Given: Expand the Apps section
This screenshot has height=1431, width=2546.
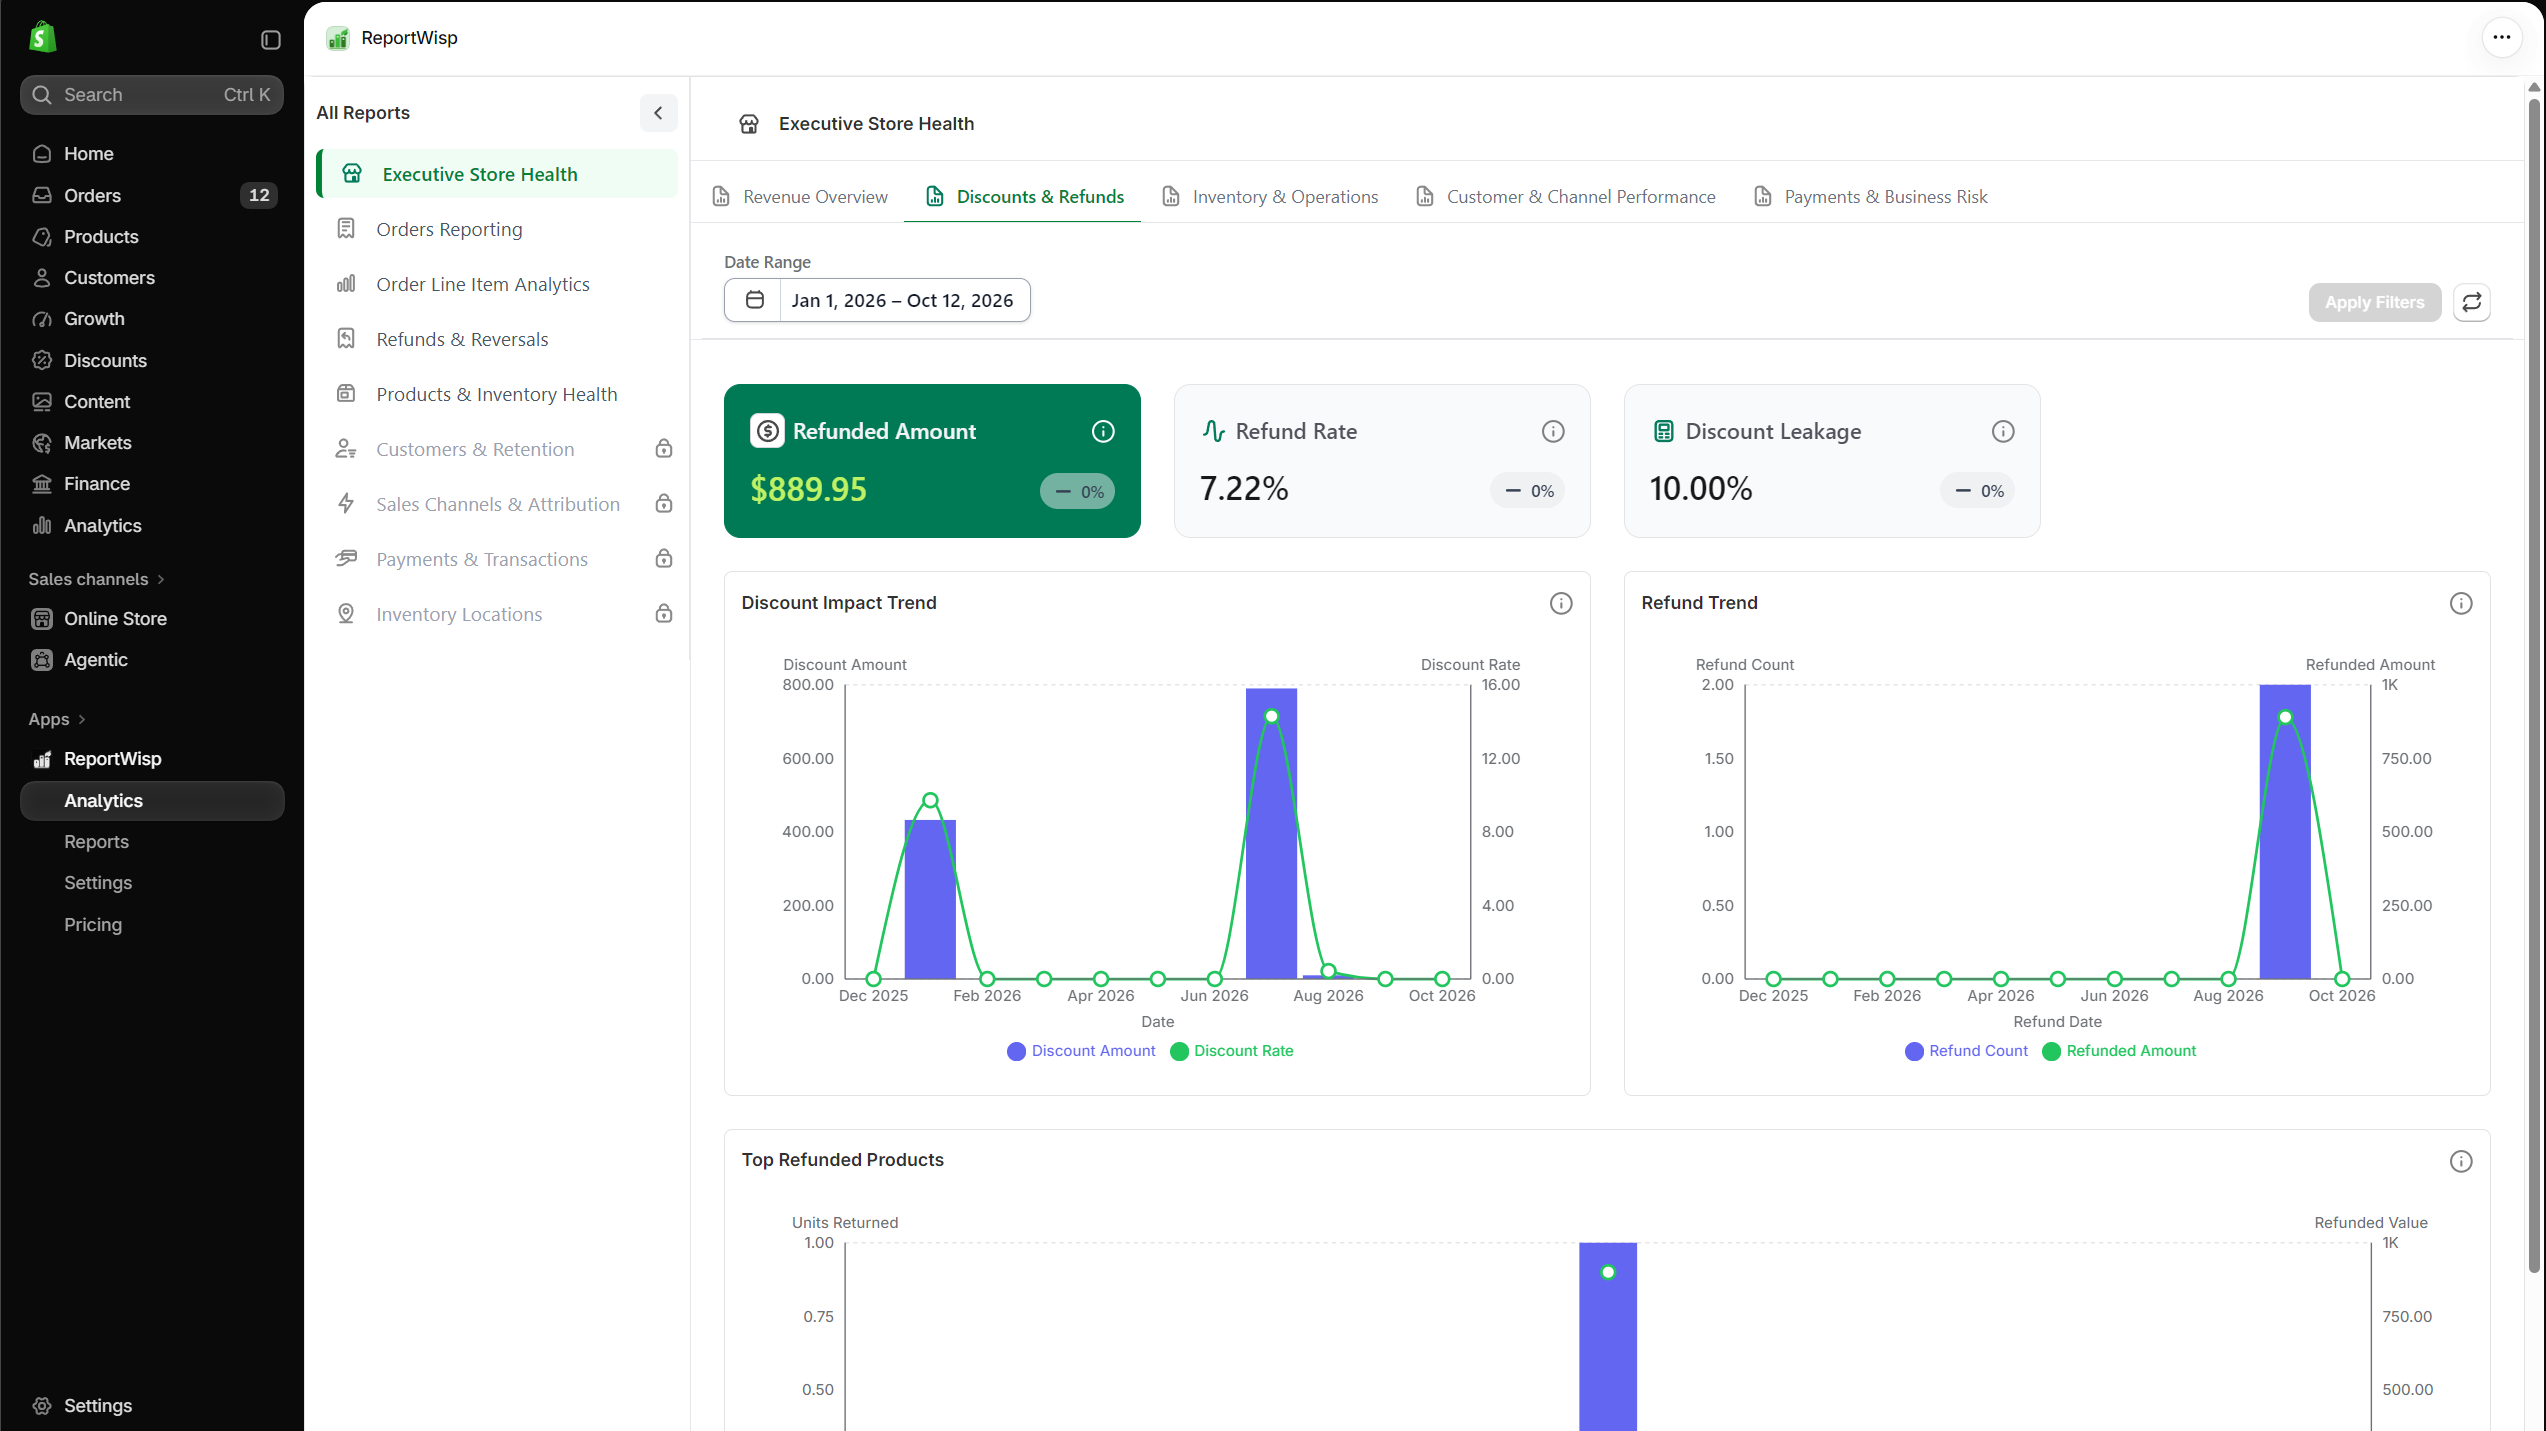Looking at the screenshot, I should click(x=57, y=719).
